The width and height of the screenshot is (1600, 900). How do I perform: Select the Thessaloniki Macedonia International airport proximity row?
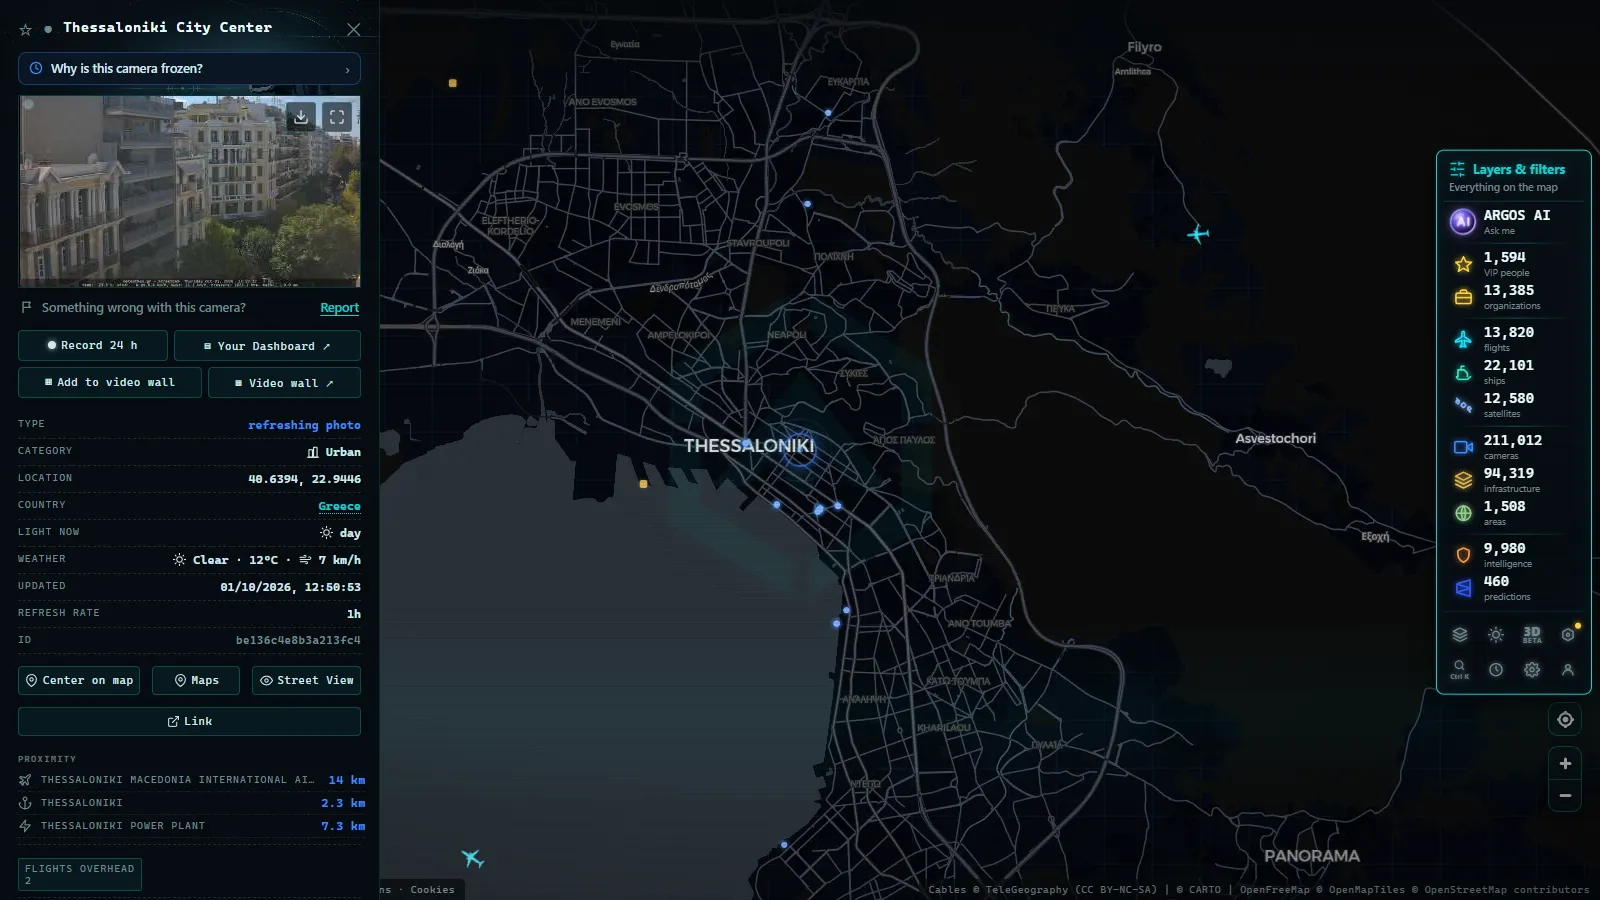[191, 780]
